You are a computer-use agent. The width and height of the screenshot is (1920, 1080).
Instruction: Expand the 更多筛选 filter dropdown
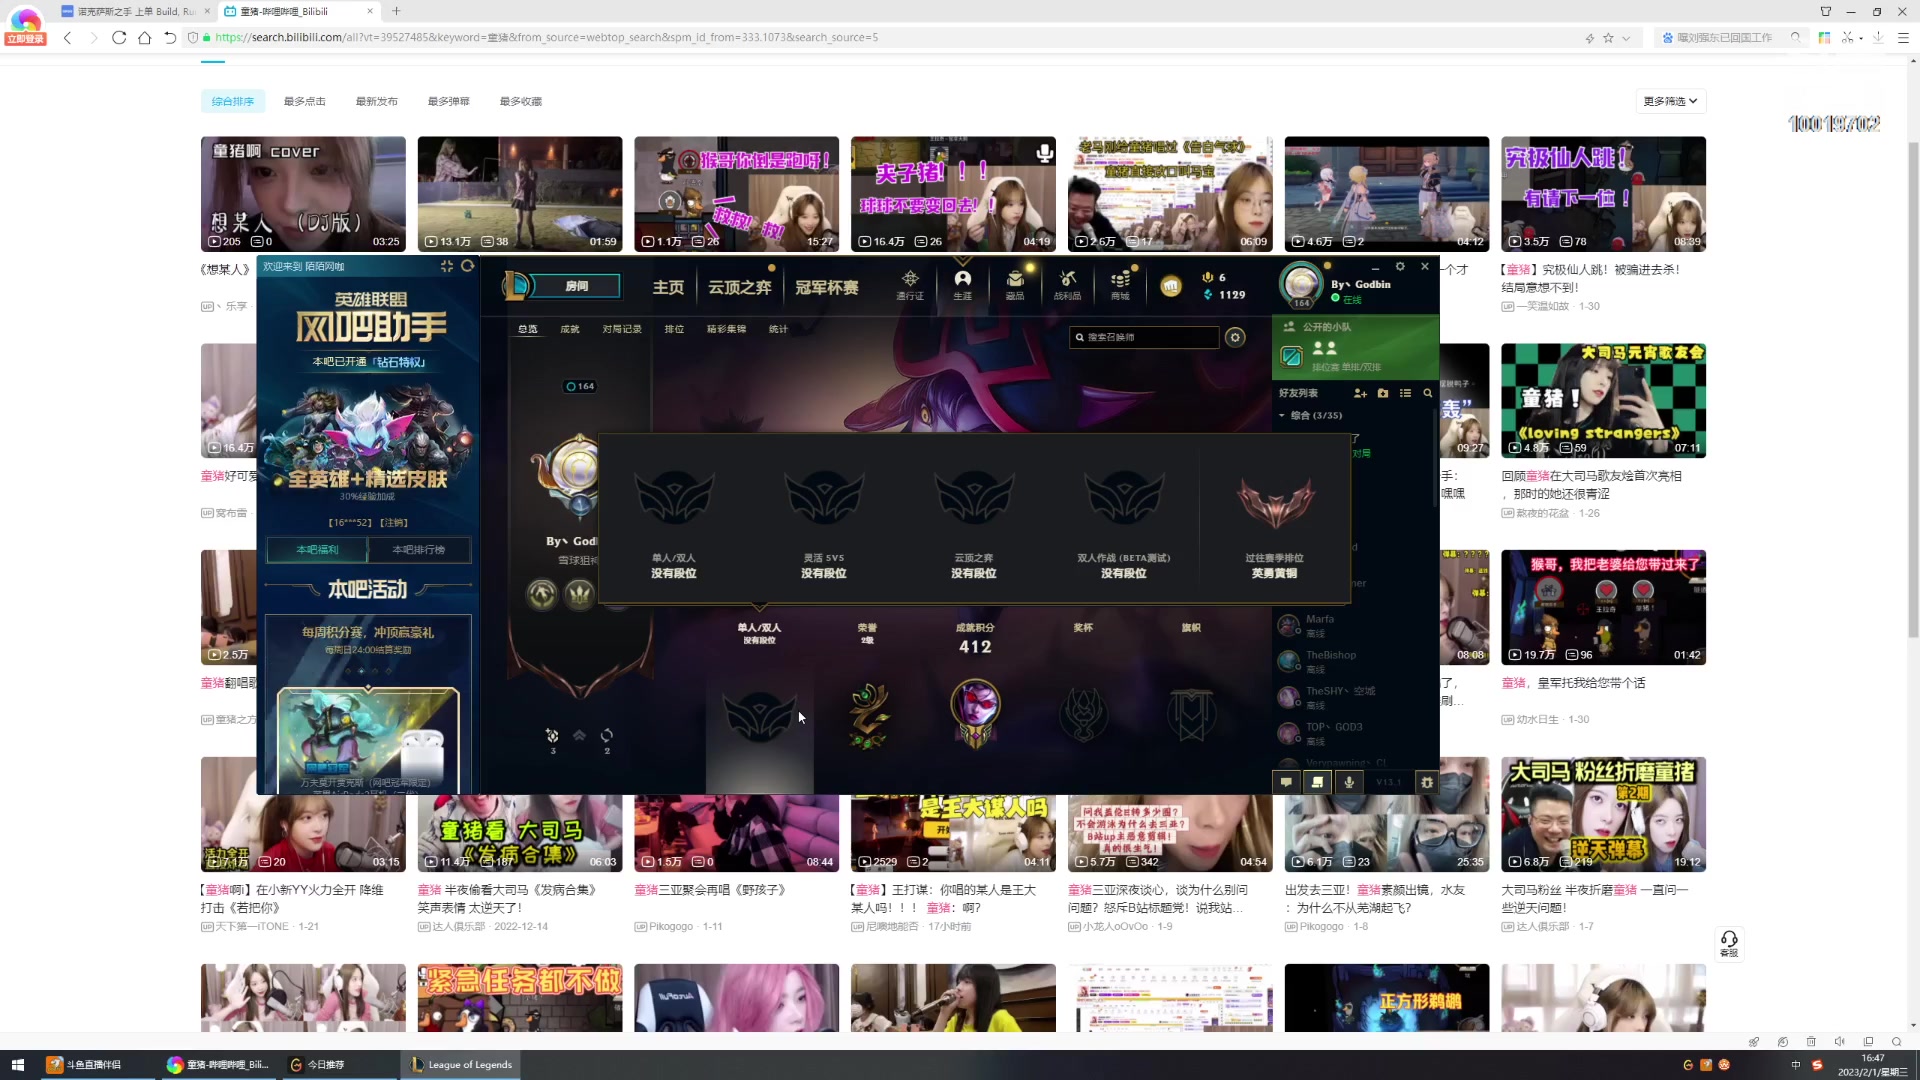point(1670,101)
